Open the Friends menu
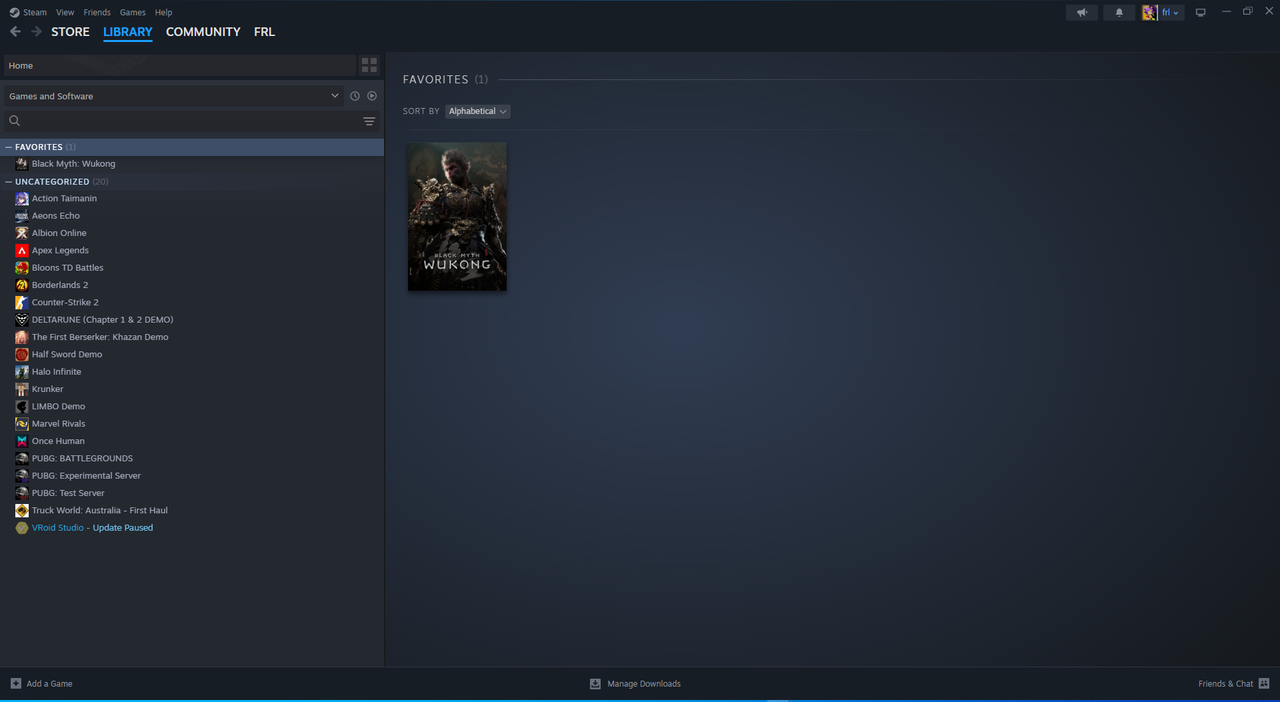 (x=97, y=12)
